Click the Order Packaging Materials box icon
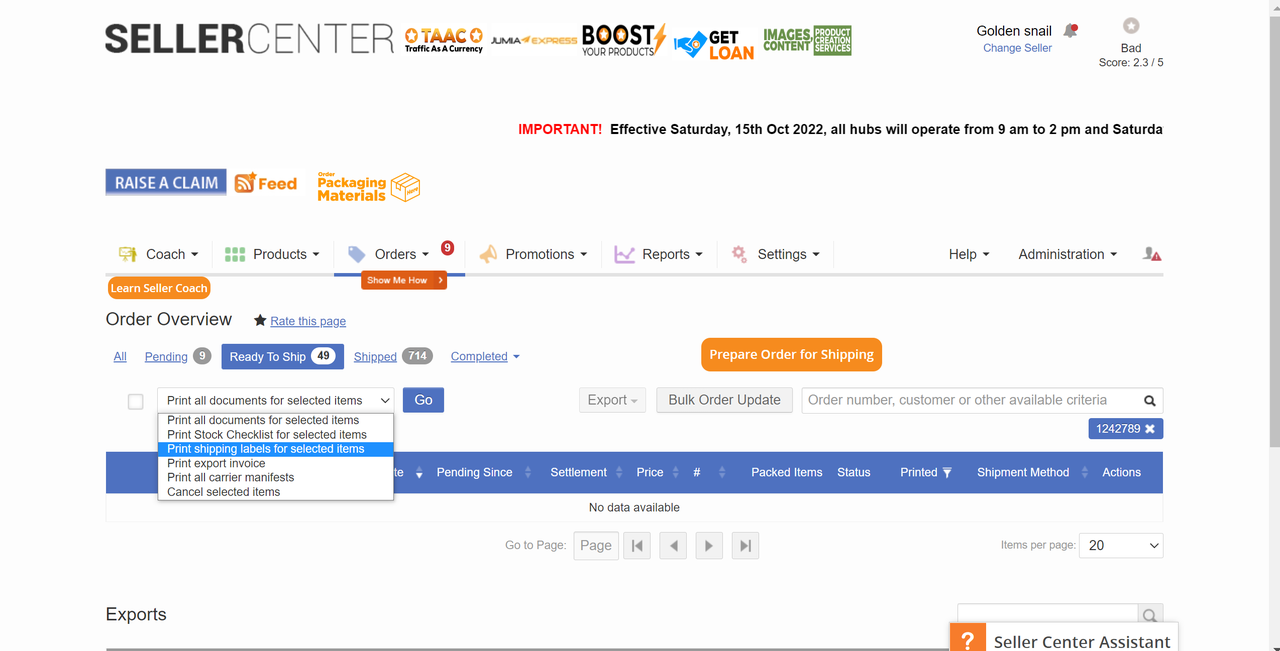The height and width of the screenshot is (651, 1280). (x=405, y=187)
